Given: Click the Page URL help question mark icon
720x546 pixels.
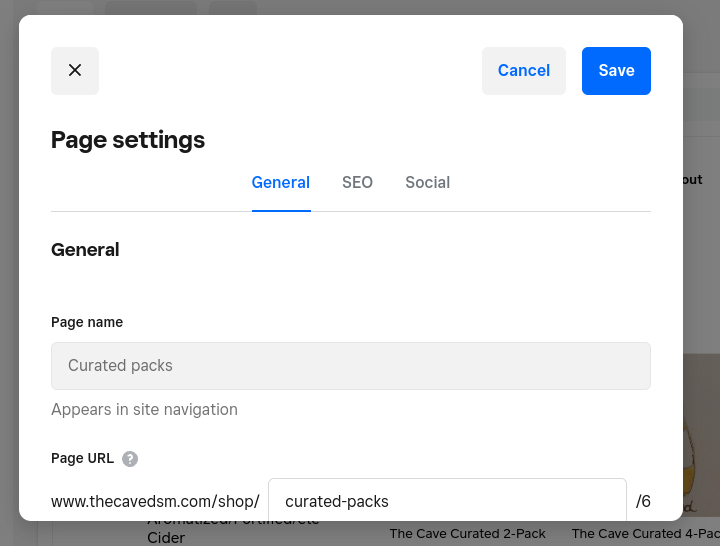Looking at the screenshot, I should coord(130,459).
